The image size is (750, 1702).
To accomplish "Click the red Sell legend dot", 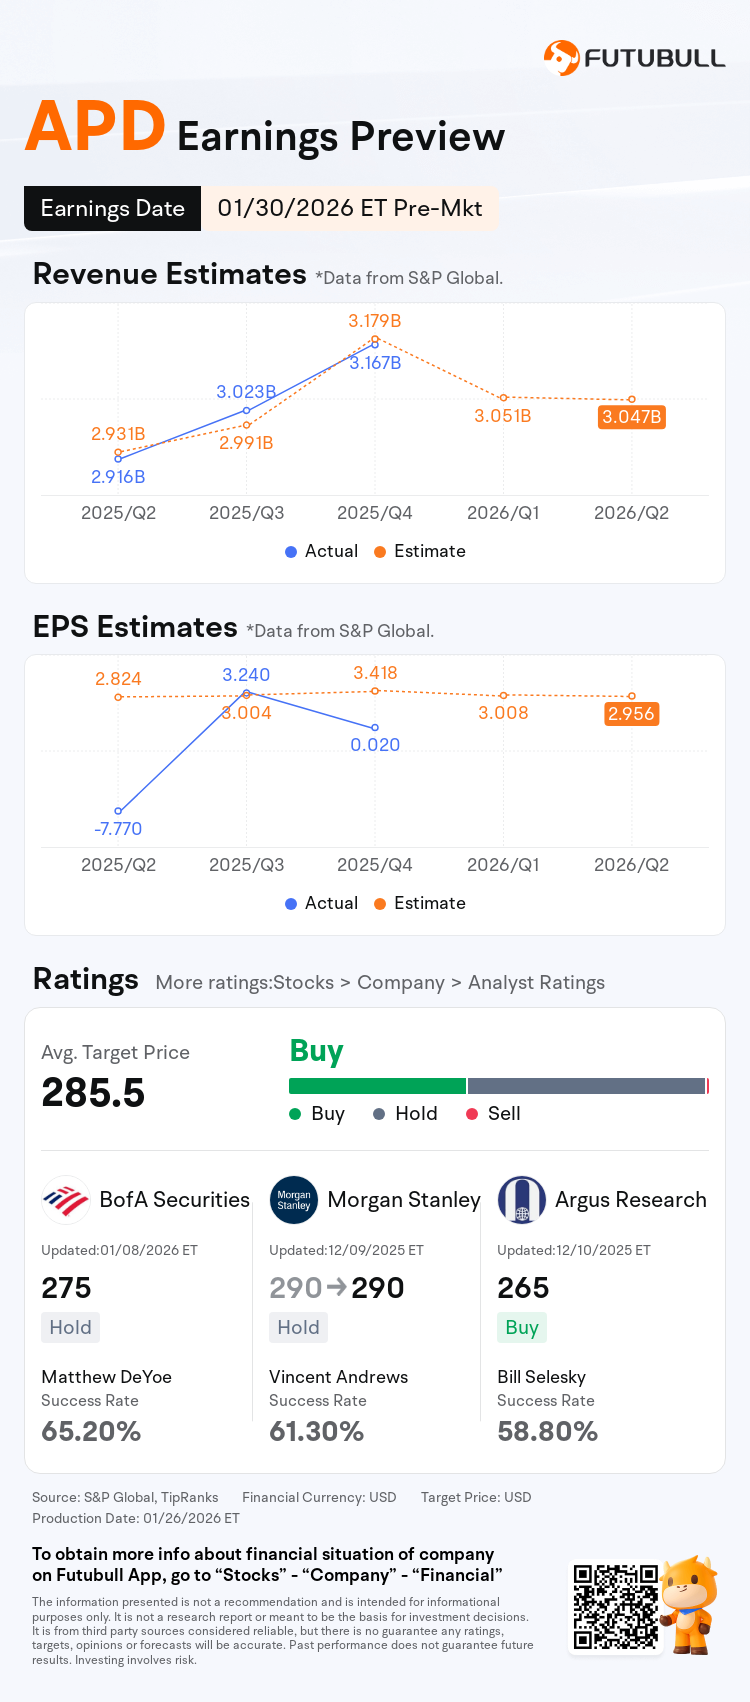I will point(472,1114).
